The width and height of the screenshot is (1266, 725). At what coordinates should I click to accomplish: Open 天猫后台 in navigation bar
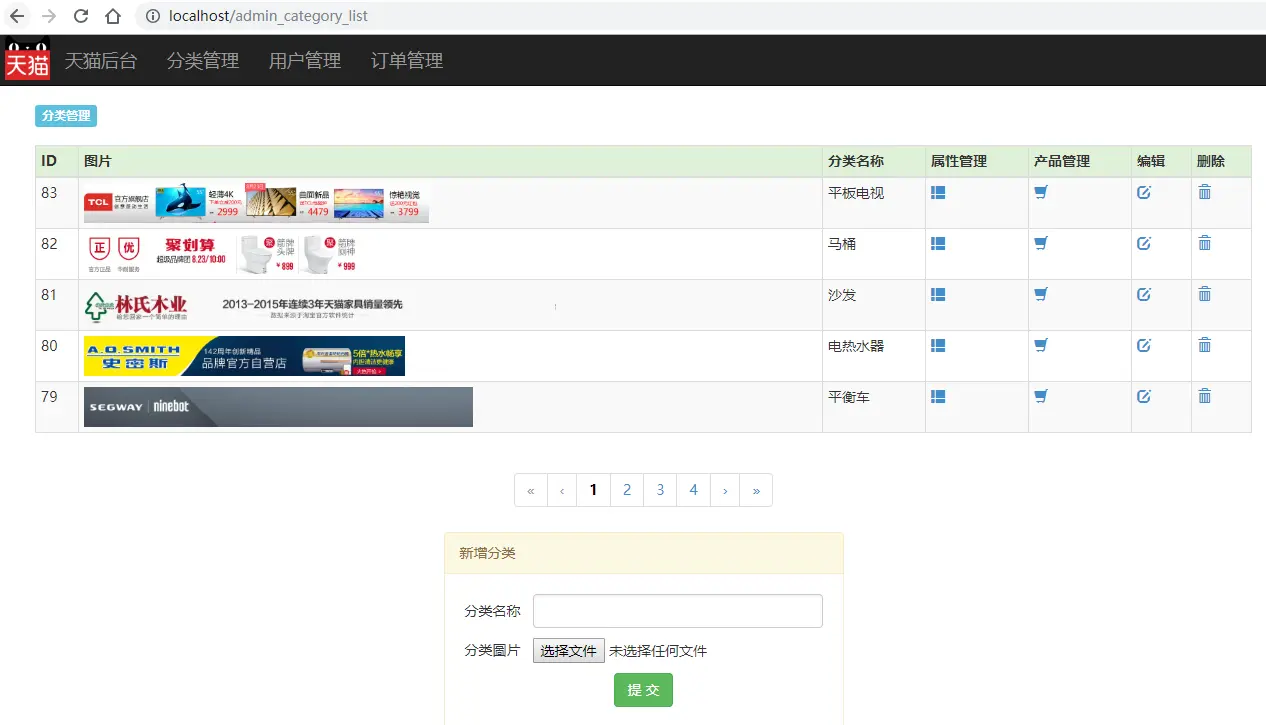[x=101, y=61]
